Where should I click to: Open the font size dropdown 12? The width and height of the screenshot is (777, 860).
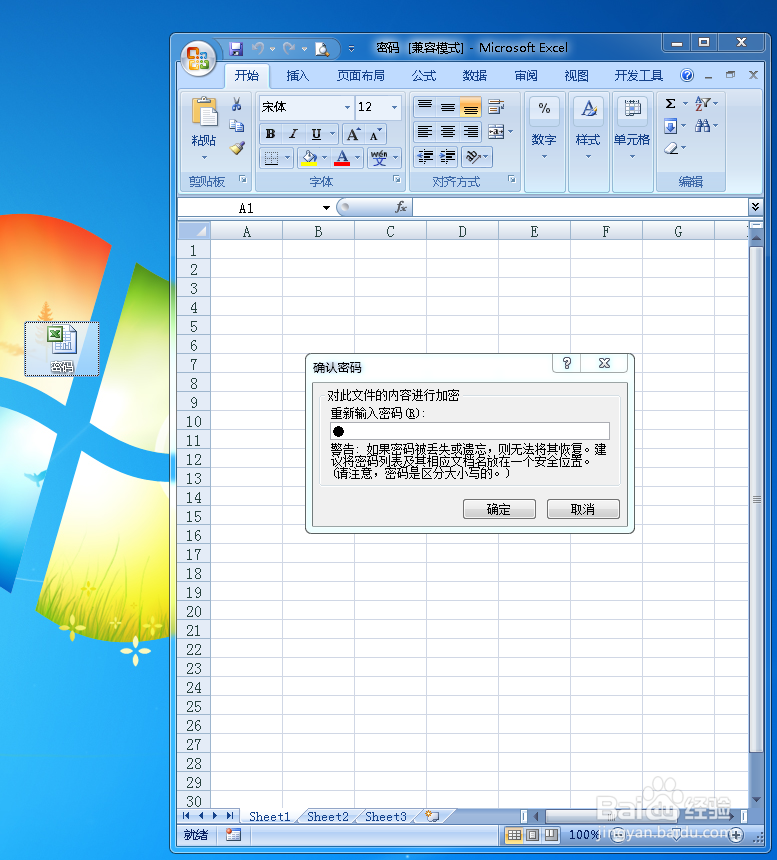(x=394, y=107)
